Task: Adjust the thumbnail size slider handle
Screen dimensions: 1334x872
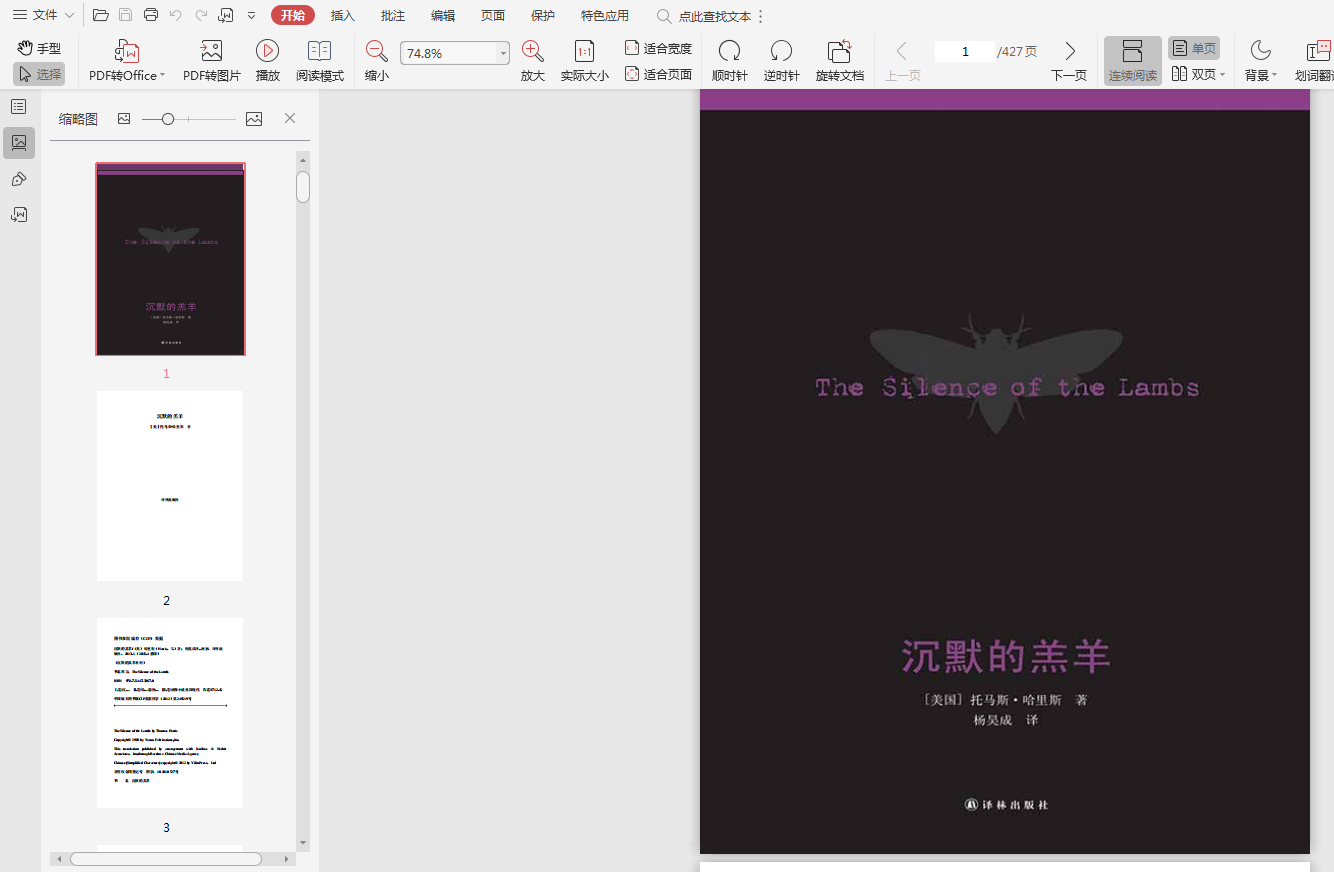Action: 168,119
